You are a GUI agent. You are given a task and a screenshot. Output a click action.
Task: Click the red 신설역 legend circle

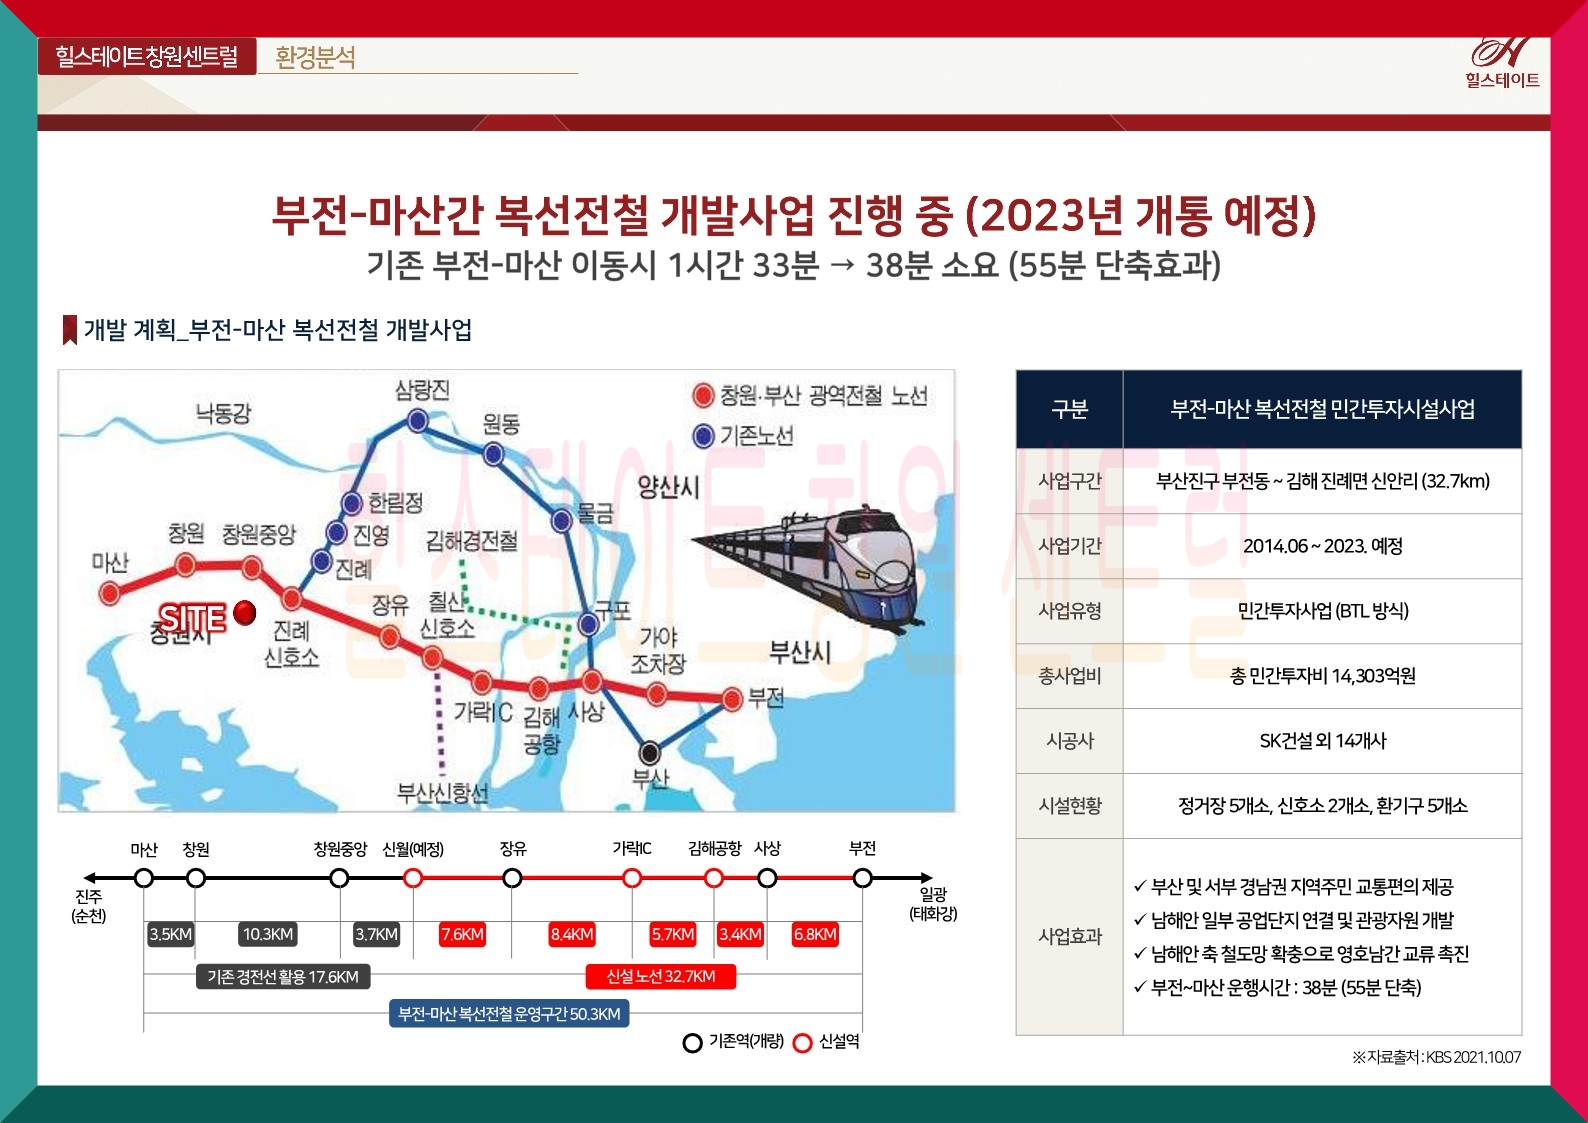click(802, 1043)
